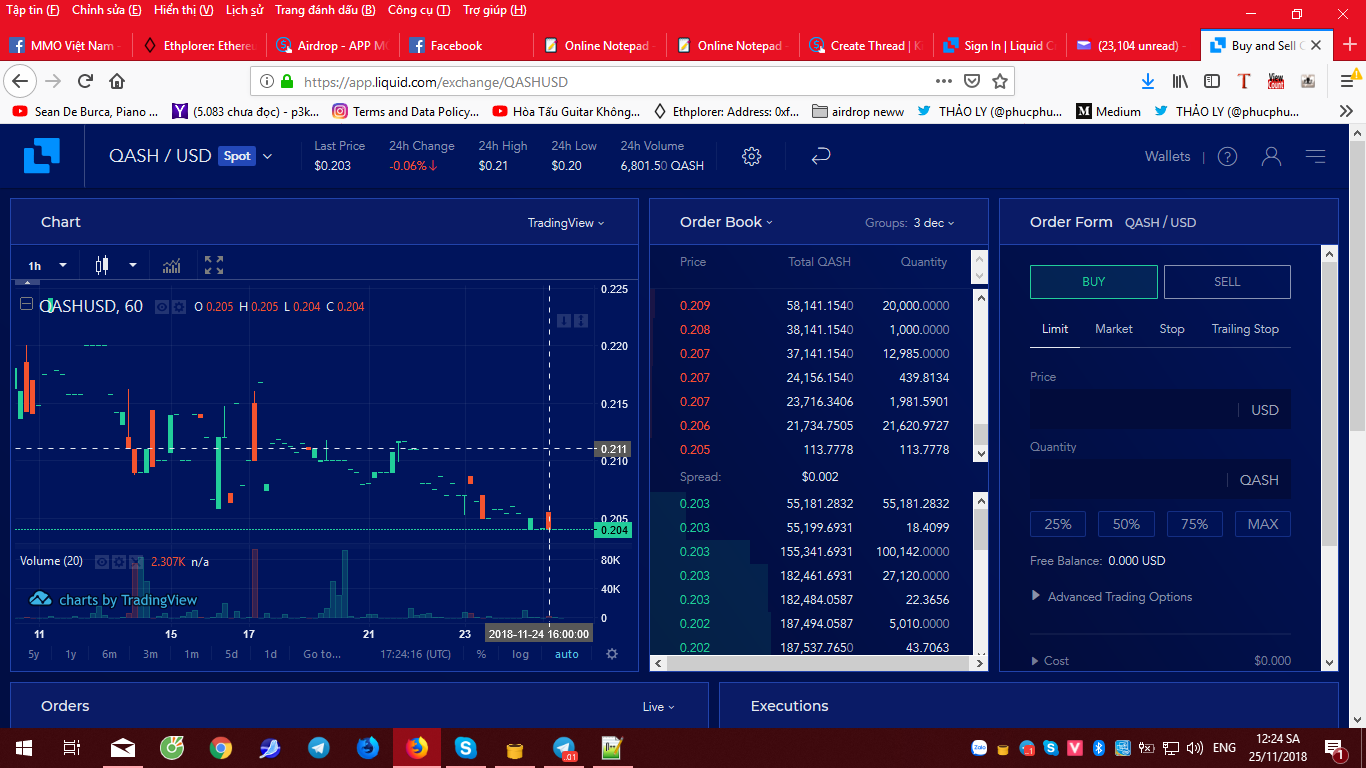This screenshot has height=768, width=1366.
Task: Expand Advanced Trading Options
Action: tap(1111, 597)
